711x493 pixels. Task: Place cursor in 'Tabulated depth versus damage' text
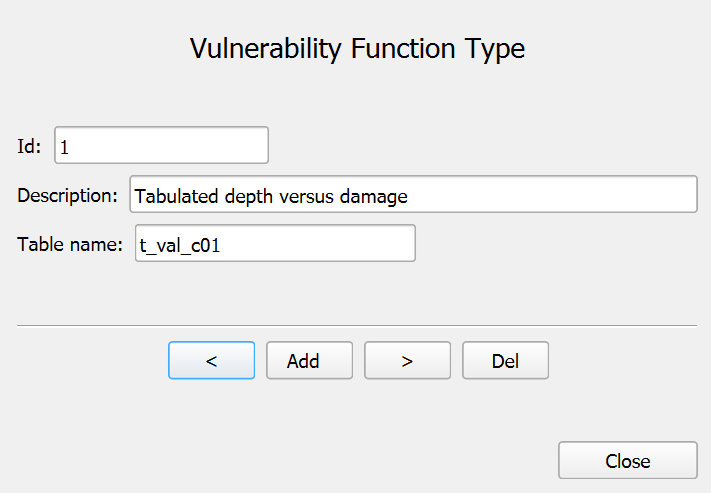pyautogui.click(x=270, y=196)
